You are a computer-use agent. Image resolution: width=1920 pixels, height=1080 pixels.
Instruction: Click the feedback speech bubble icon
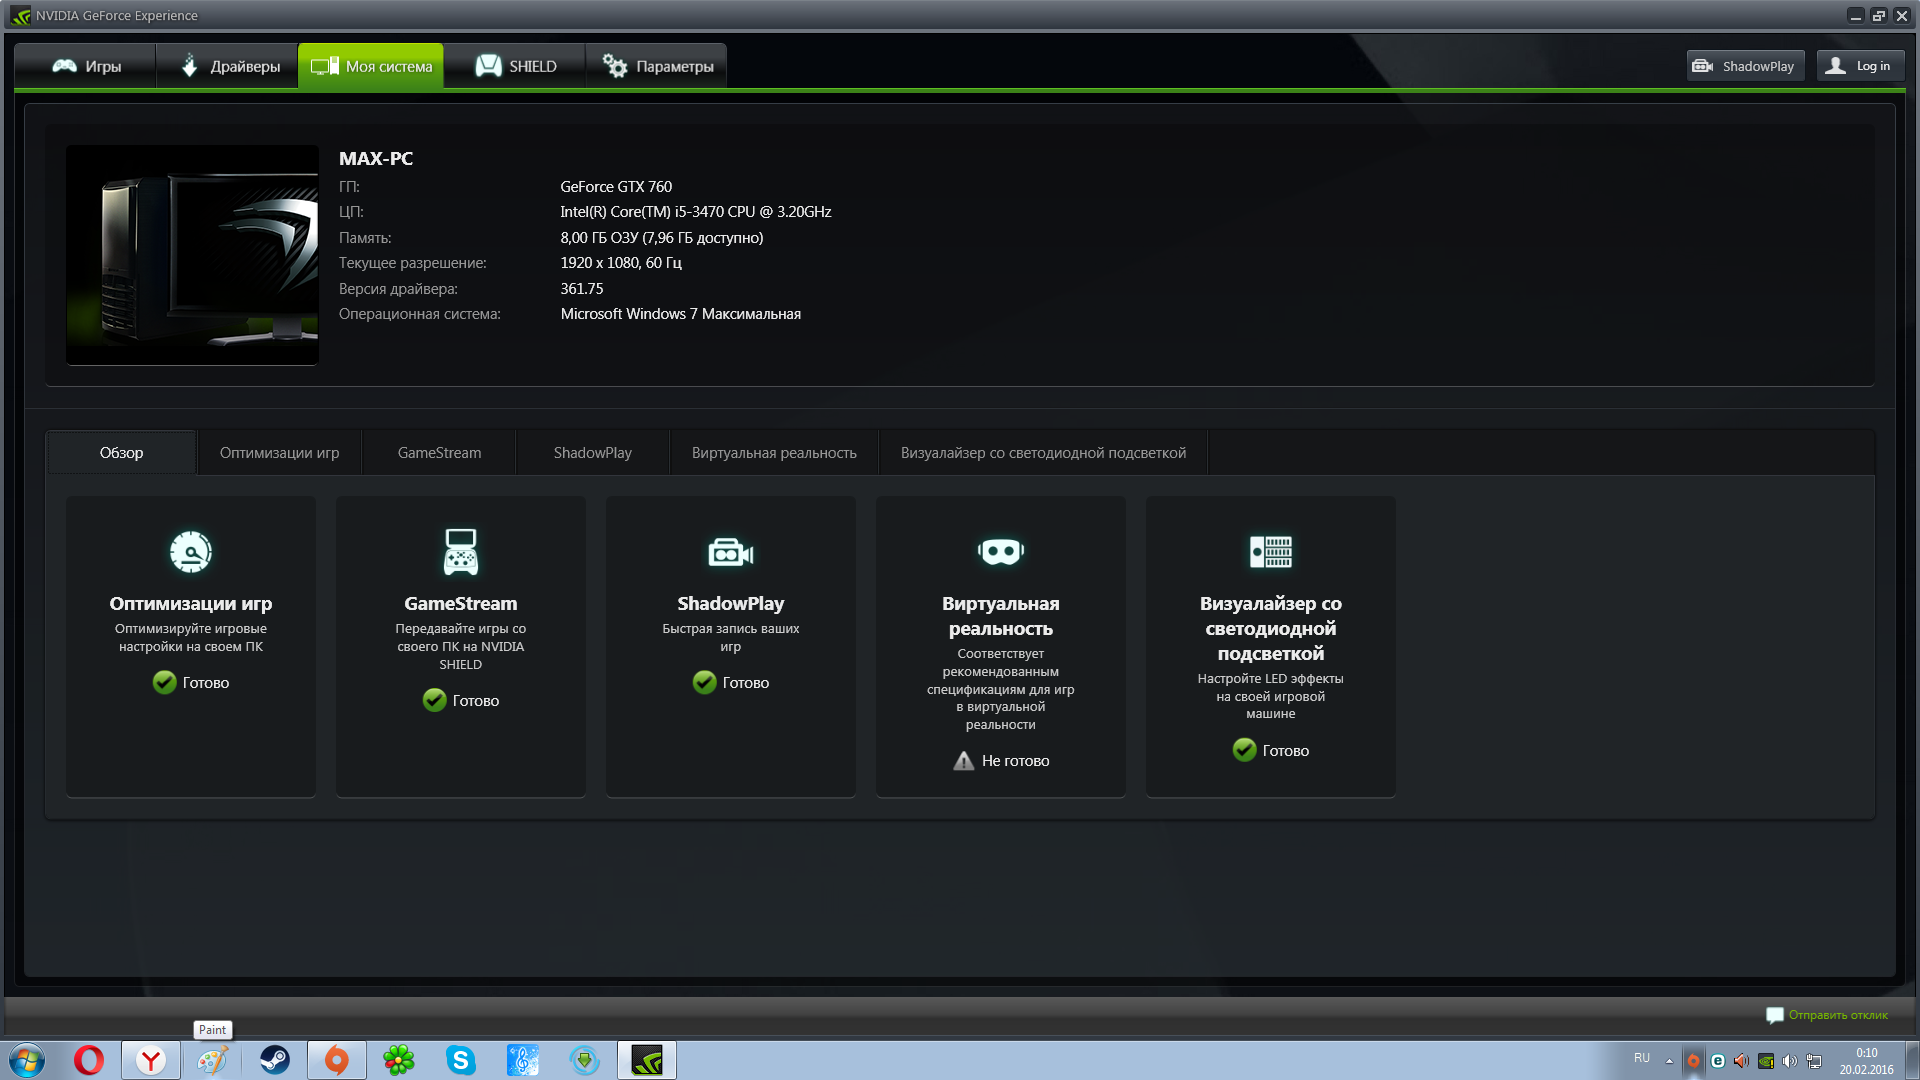click(x=1775, y=1015)
